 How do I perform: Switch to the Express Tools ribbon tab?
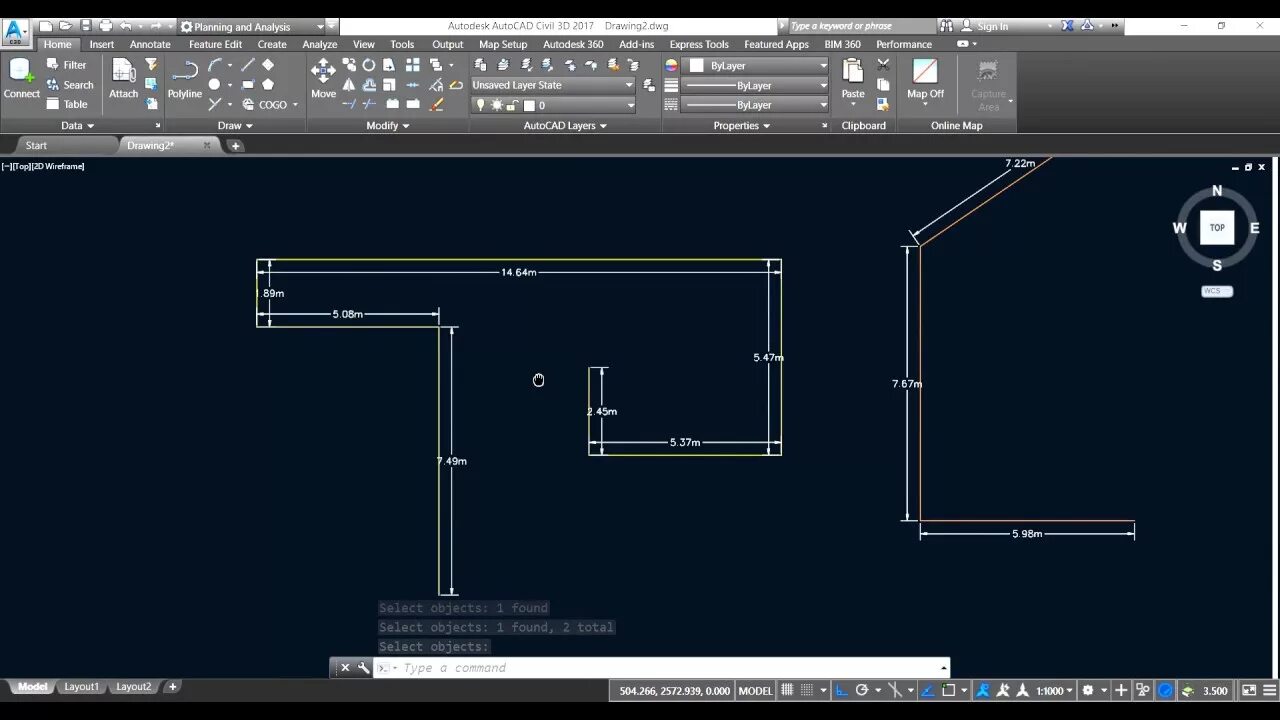(699, 44)
